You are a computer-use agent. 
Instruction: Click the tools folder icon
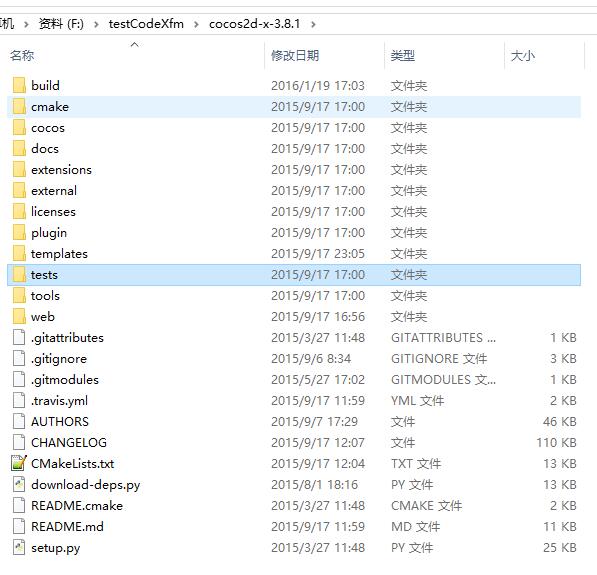(19, 295)
